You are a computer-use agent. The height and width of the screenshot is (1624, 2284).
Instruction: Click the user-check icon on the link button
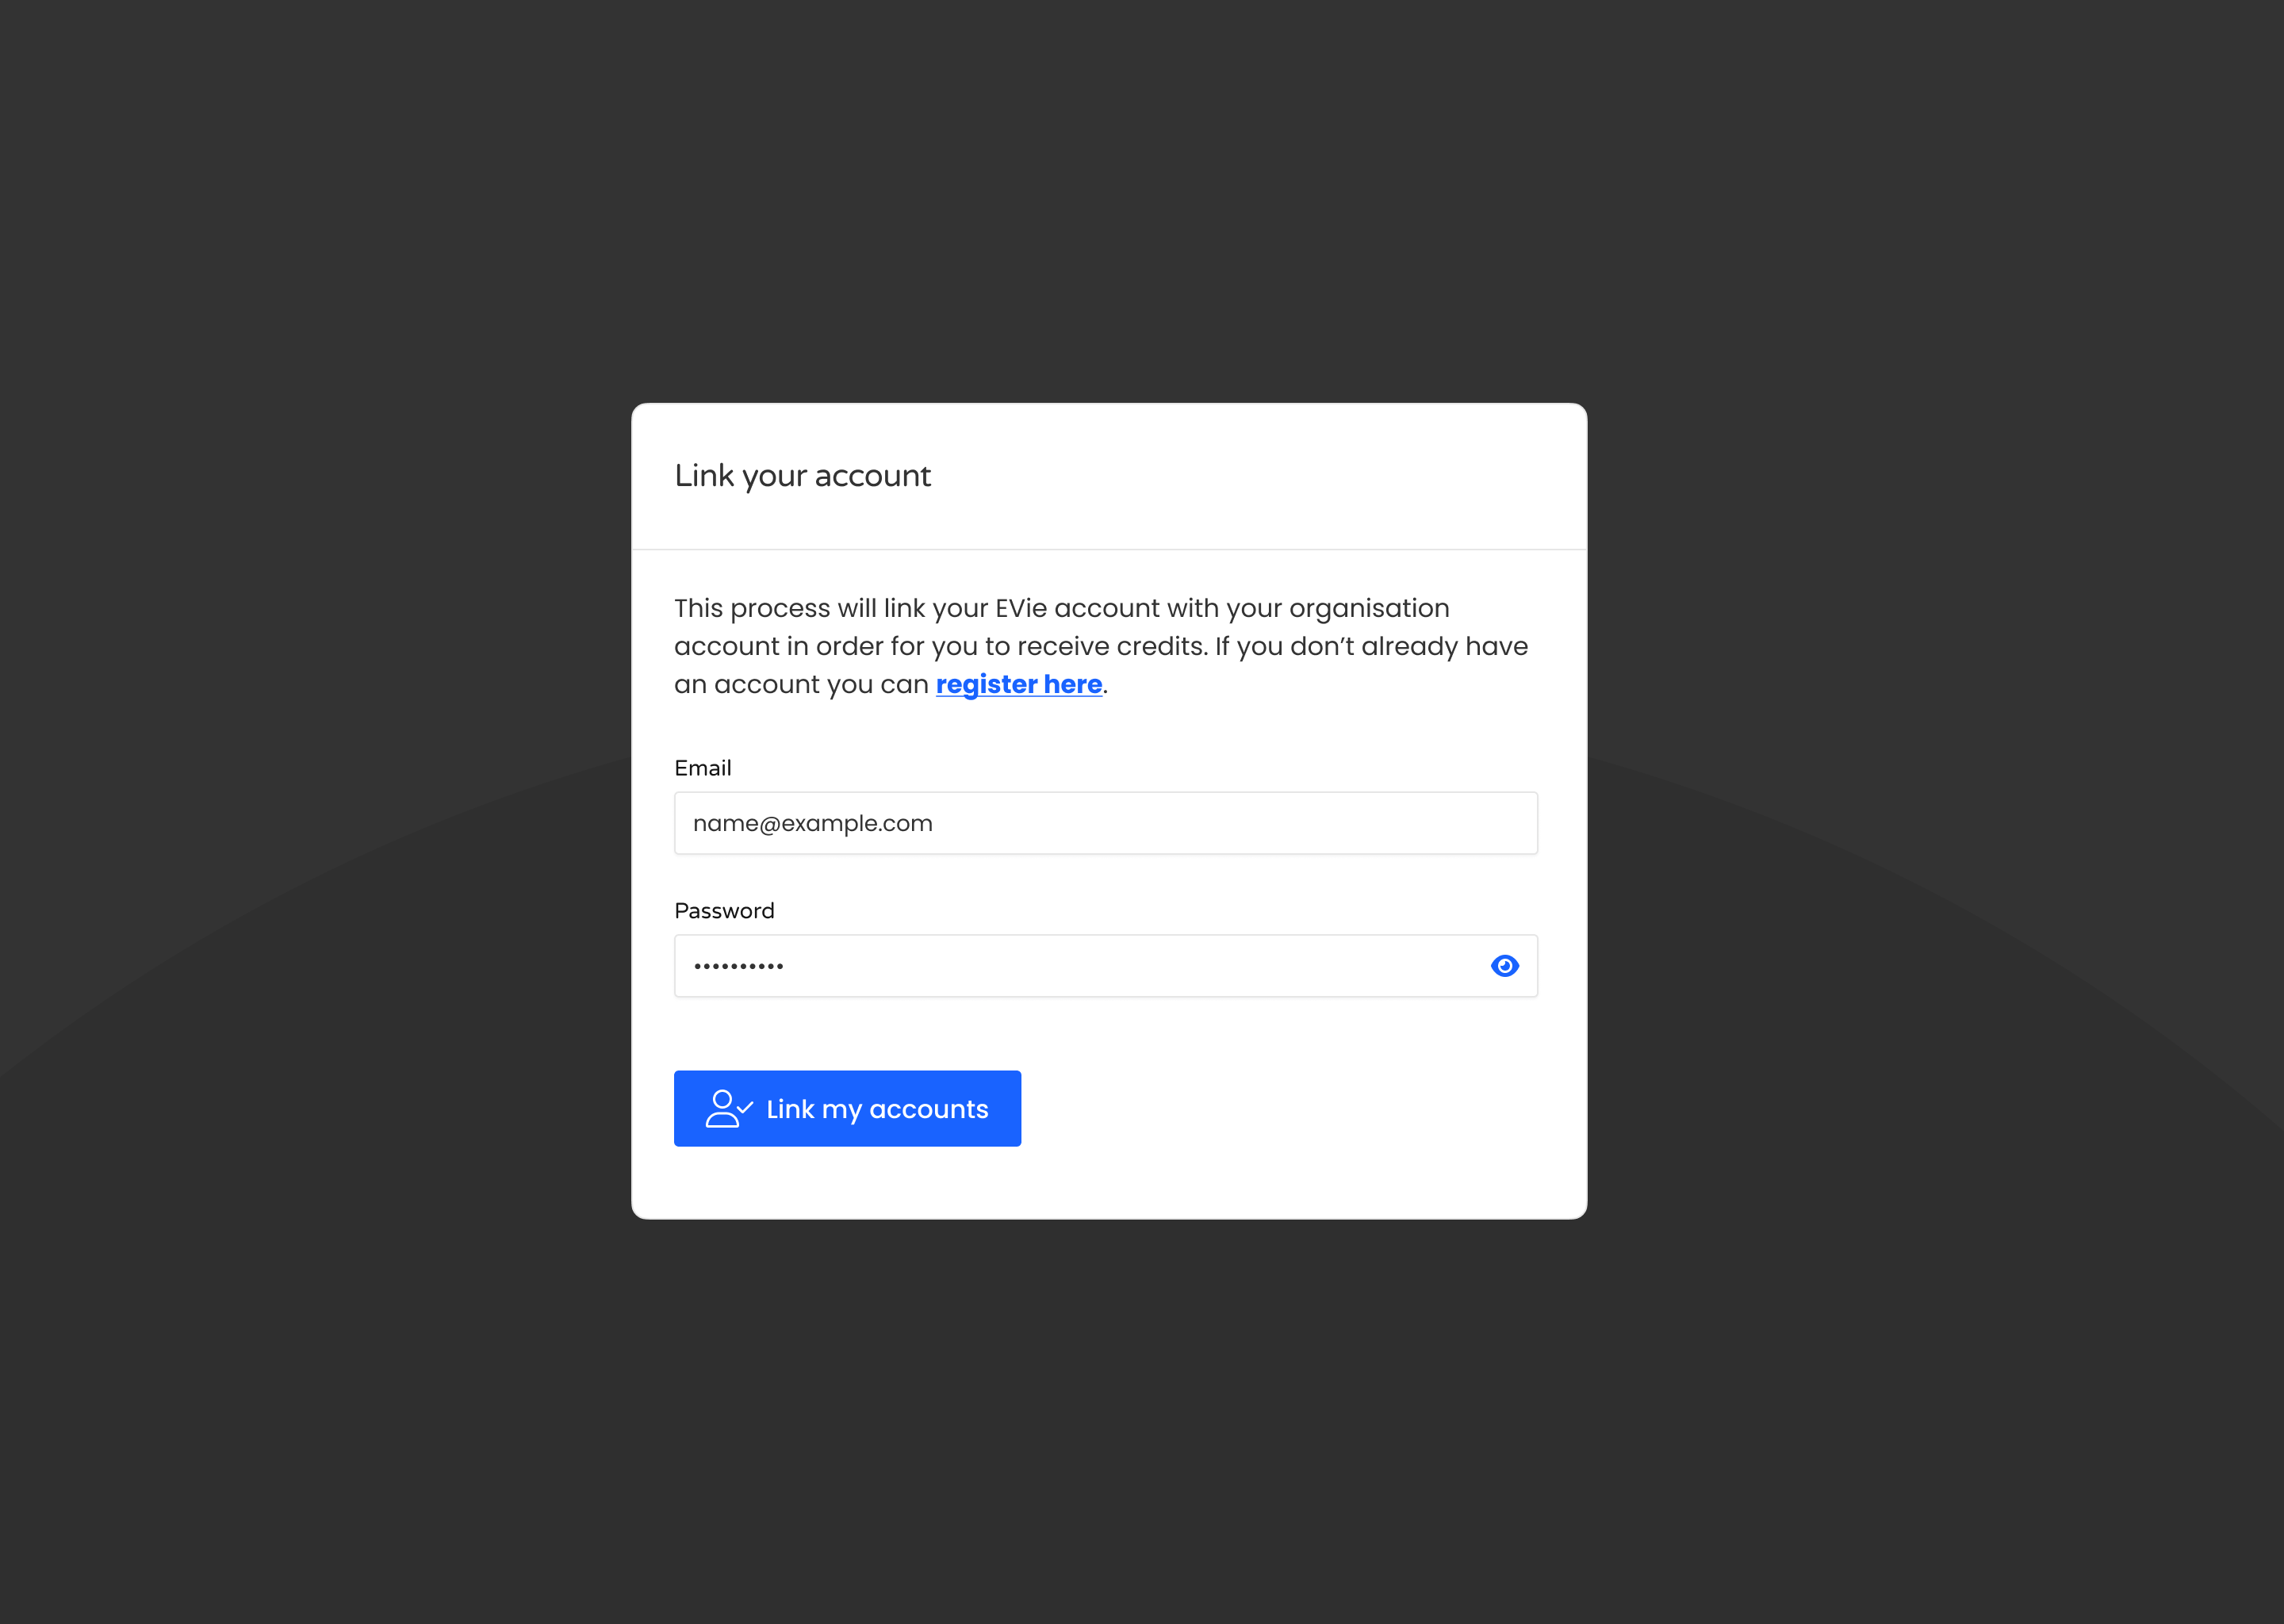[728, 1109]
